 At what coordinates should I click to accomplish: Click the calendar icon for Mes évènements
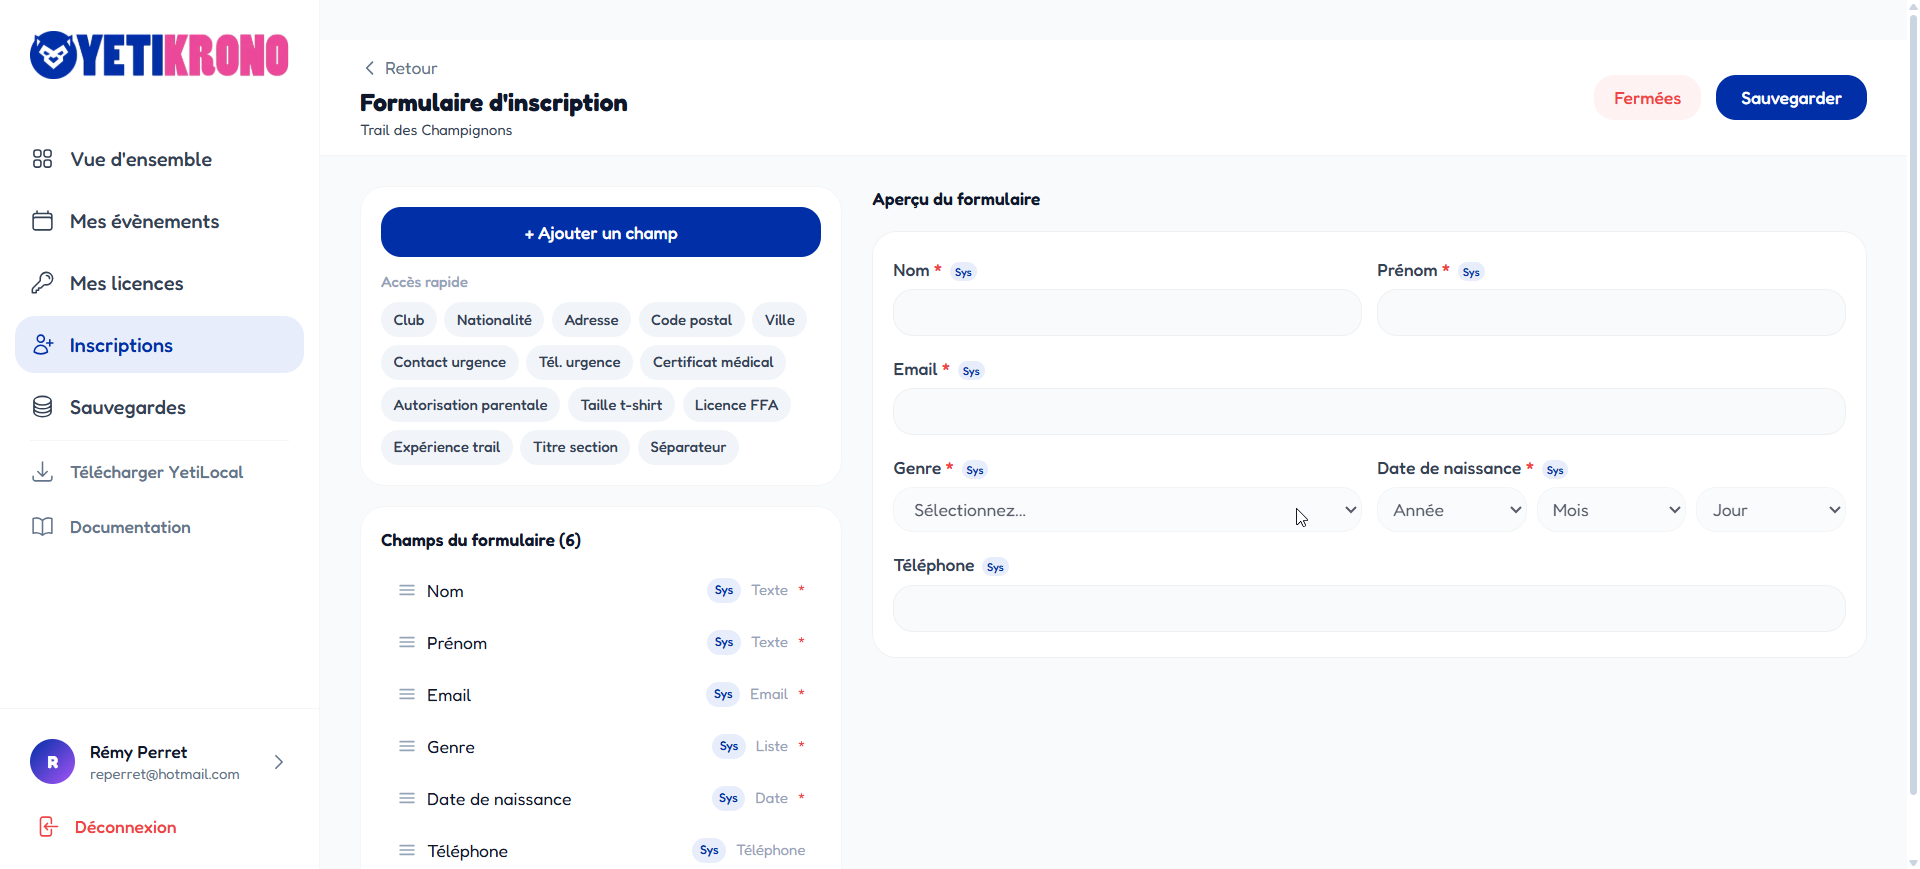(42, 221)
